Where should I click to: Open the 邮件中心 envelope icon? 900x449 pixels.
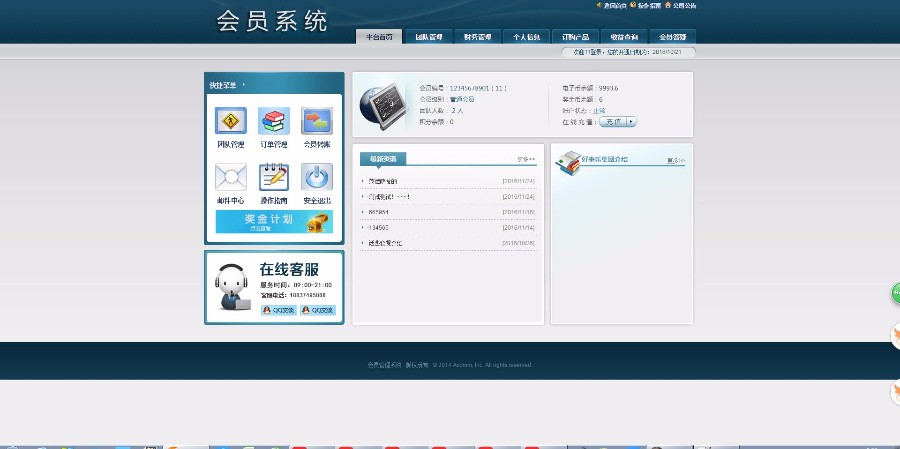pos(231,177)
